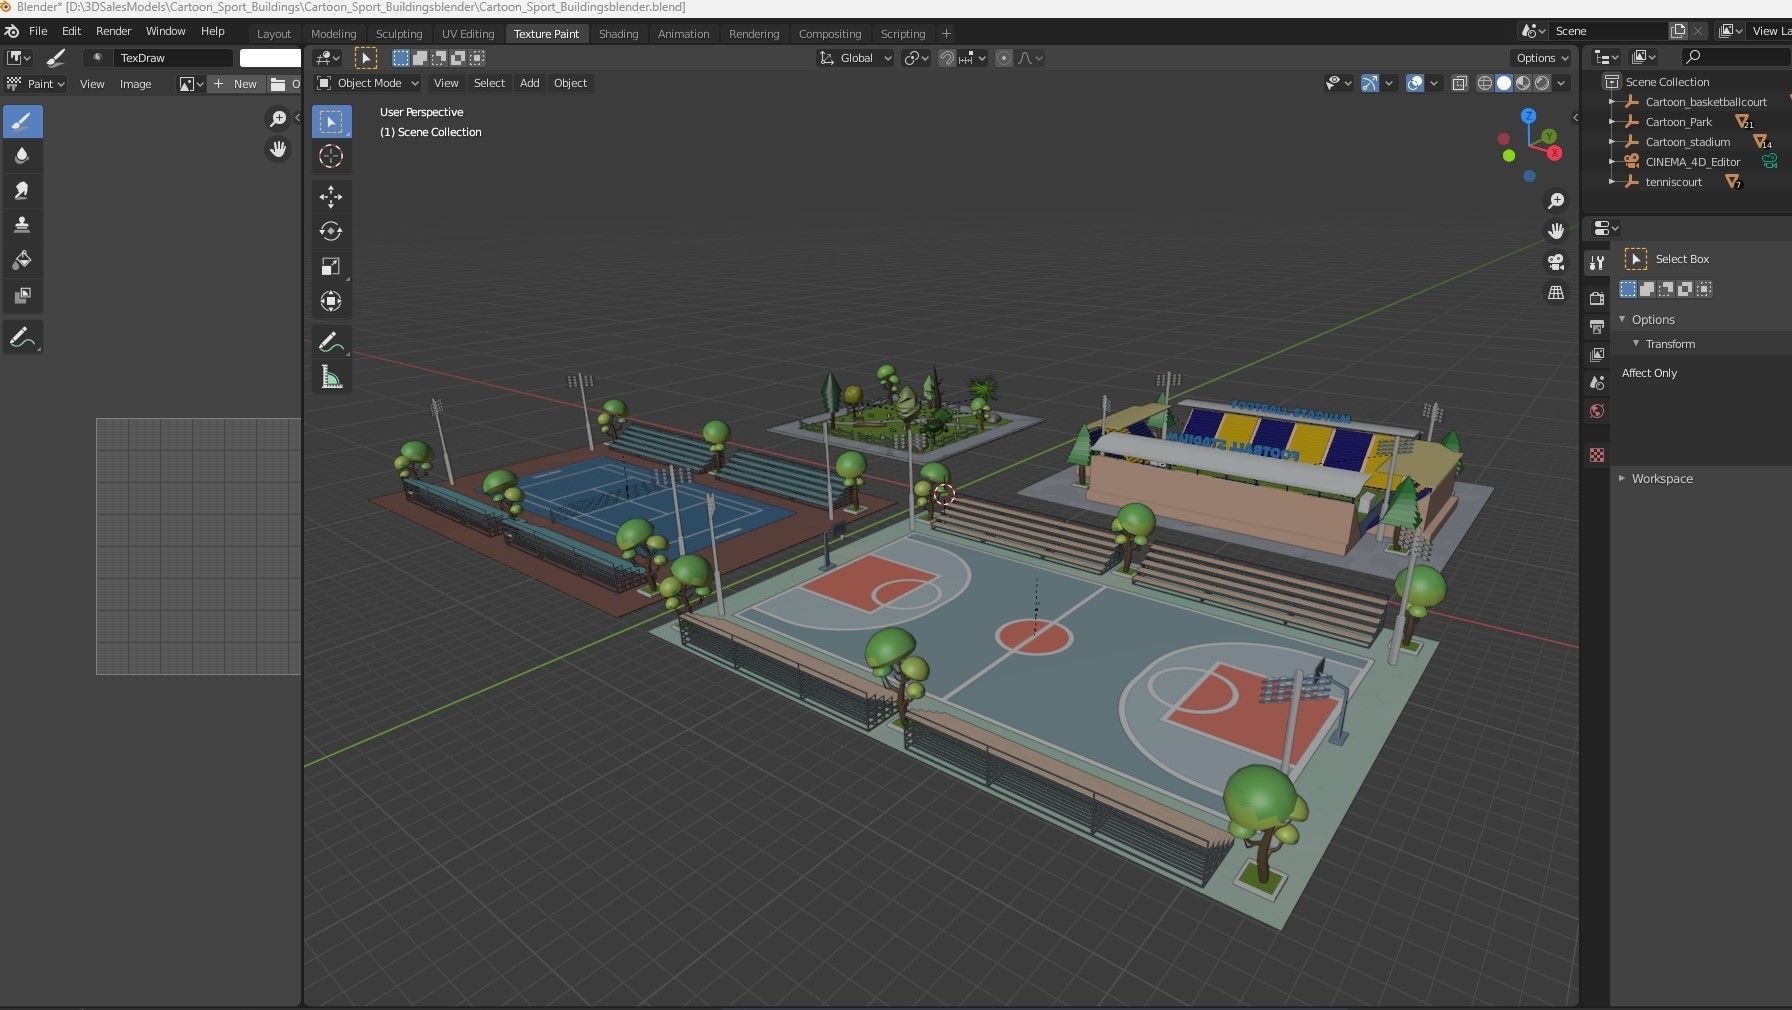
Task: Select the Clone stamp tool
Action: coord(22,225)
